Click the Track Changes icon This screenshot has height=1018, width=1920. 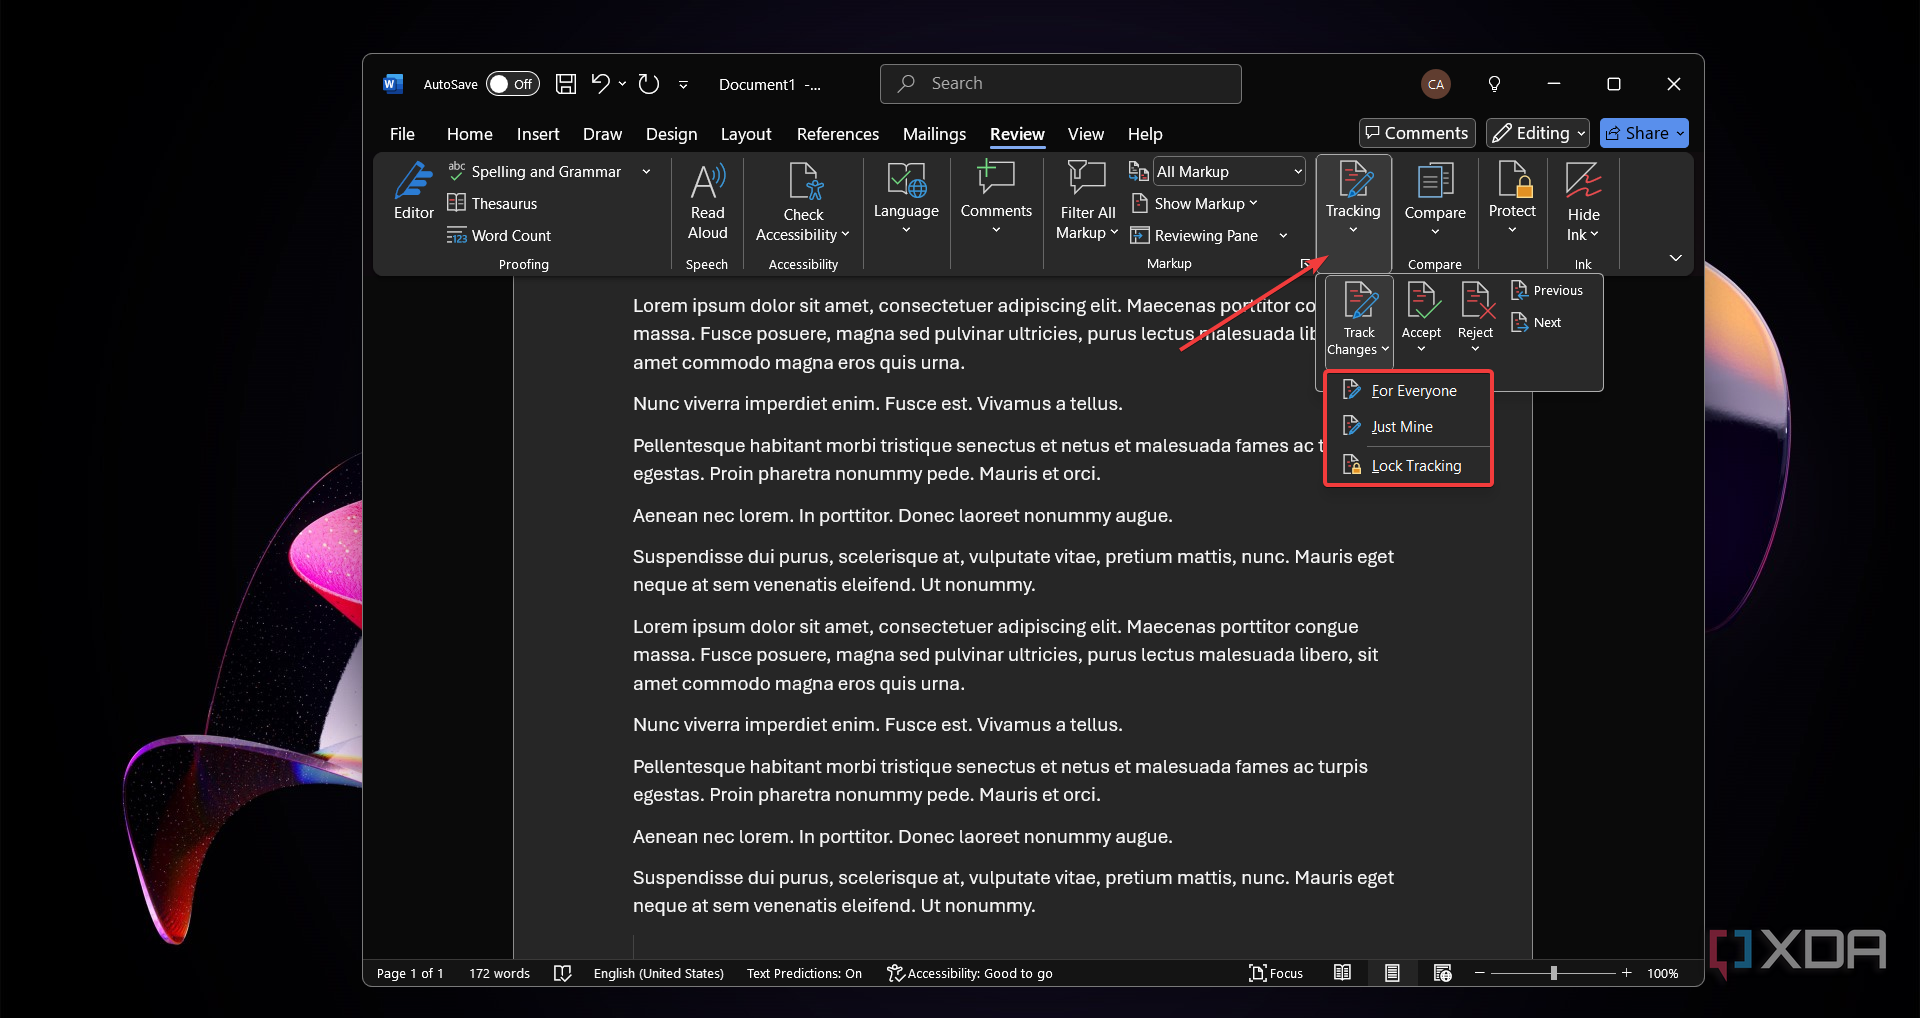coord(1360,301)
